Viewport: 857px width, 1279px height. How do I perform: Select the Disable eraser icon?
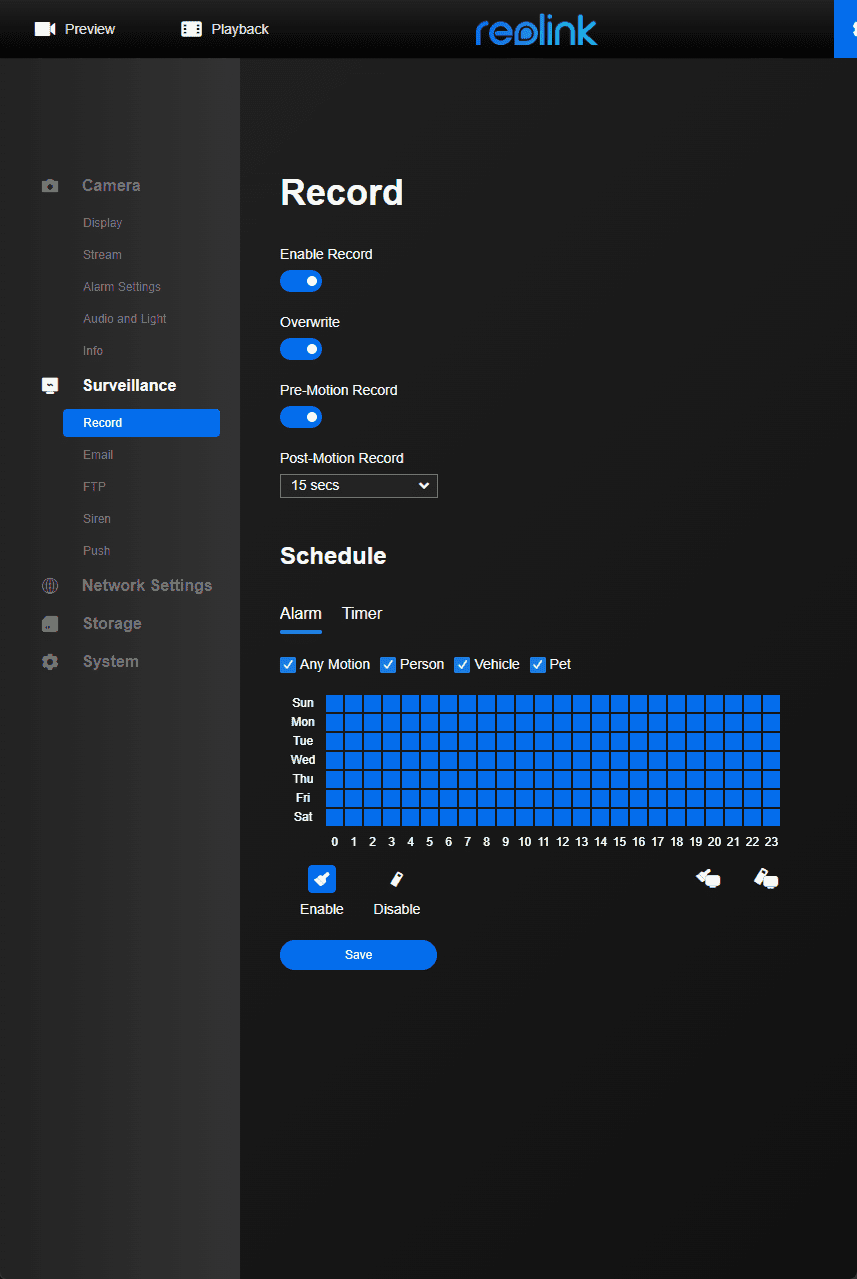coord(397,879)
